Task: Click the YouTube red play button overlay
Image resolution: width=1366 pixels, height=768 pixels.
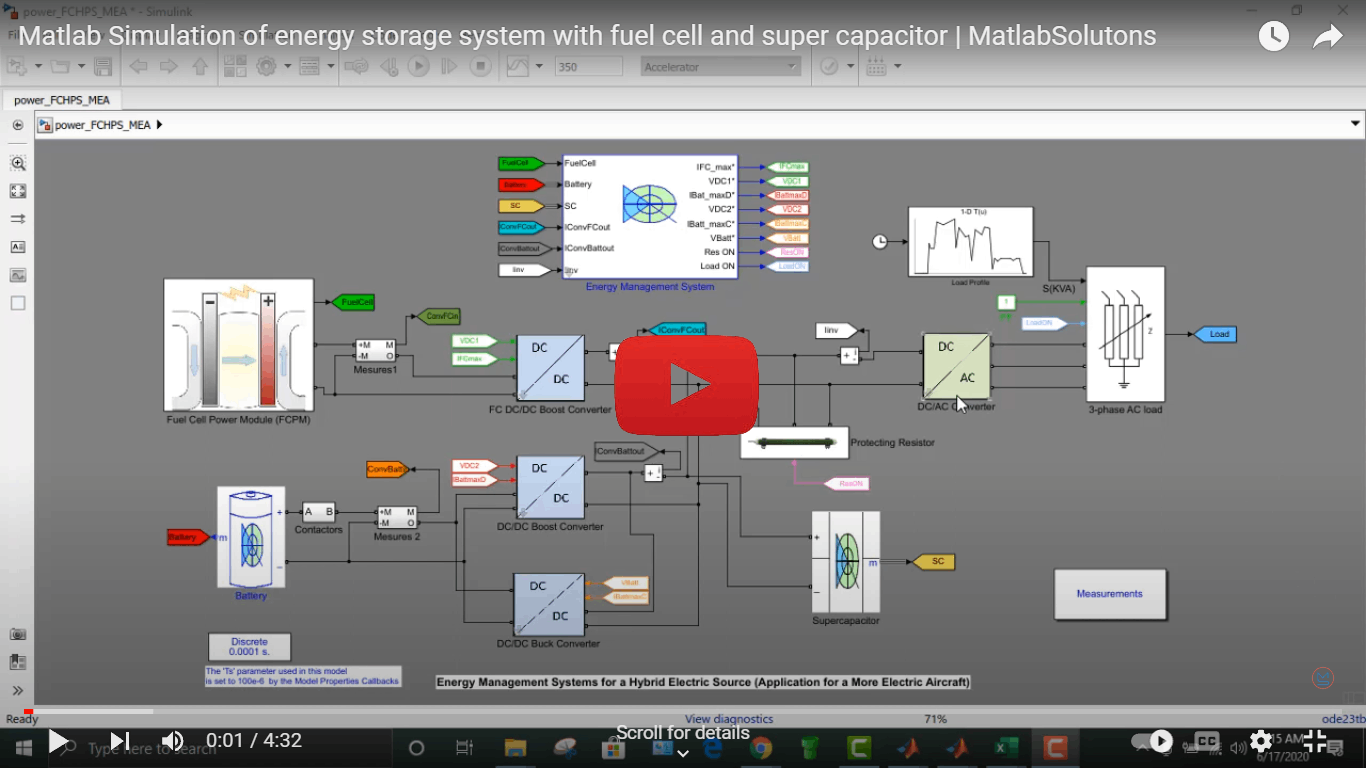Action: click(686, 385)
